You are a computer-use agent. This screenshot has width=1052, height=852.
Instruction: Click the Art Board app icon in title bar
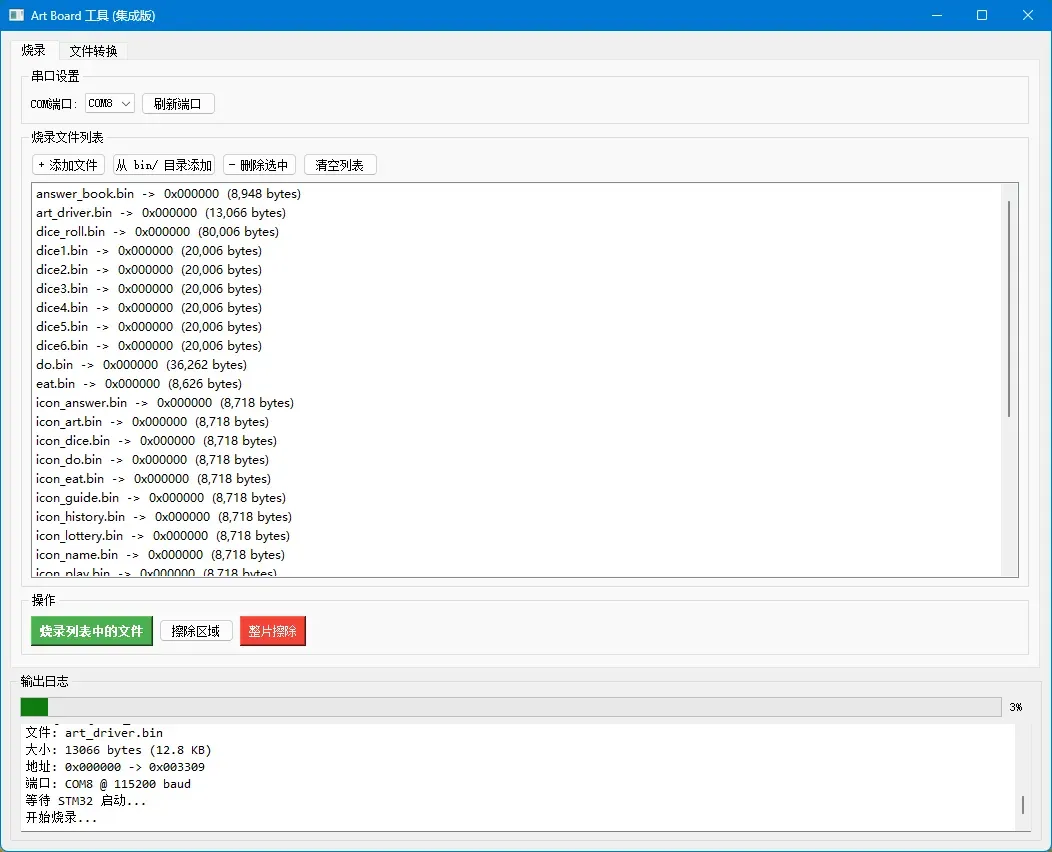17,15
